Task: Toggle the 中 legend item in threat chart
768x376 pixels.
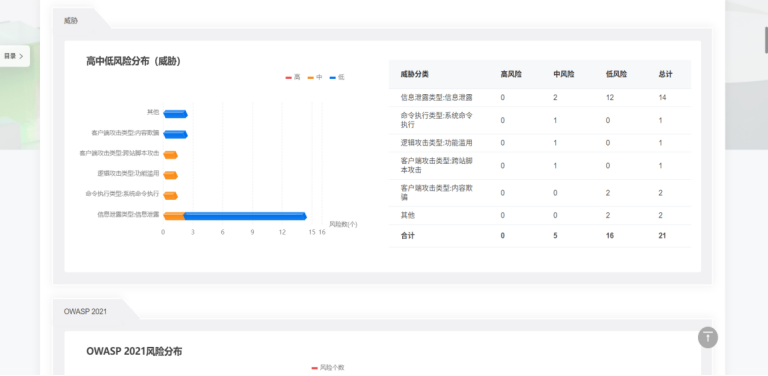Action: click(315, 77)
